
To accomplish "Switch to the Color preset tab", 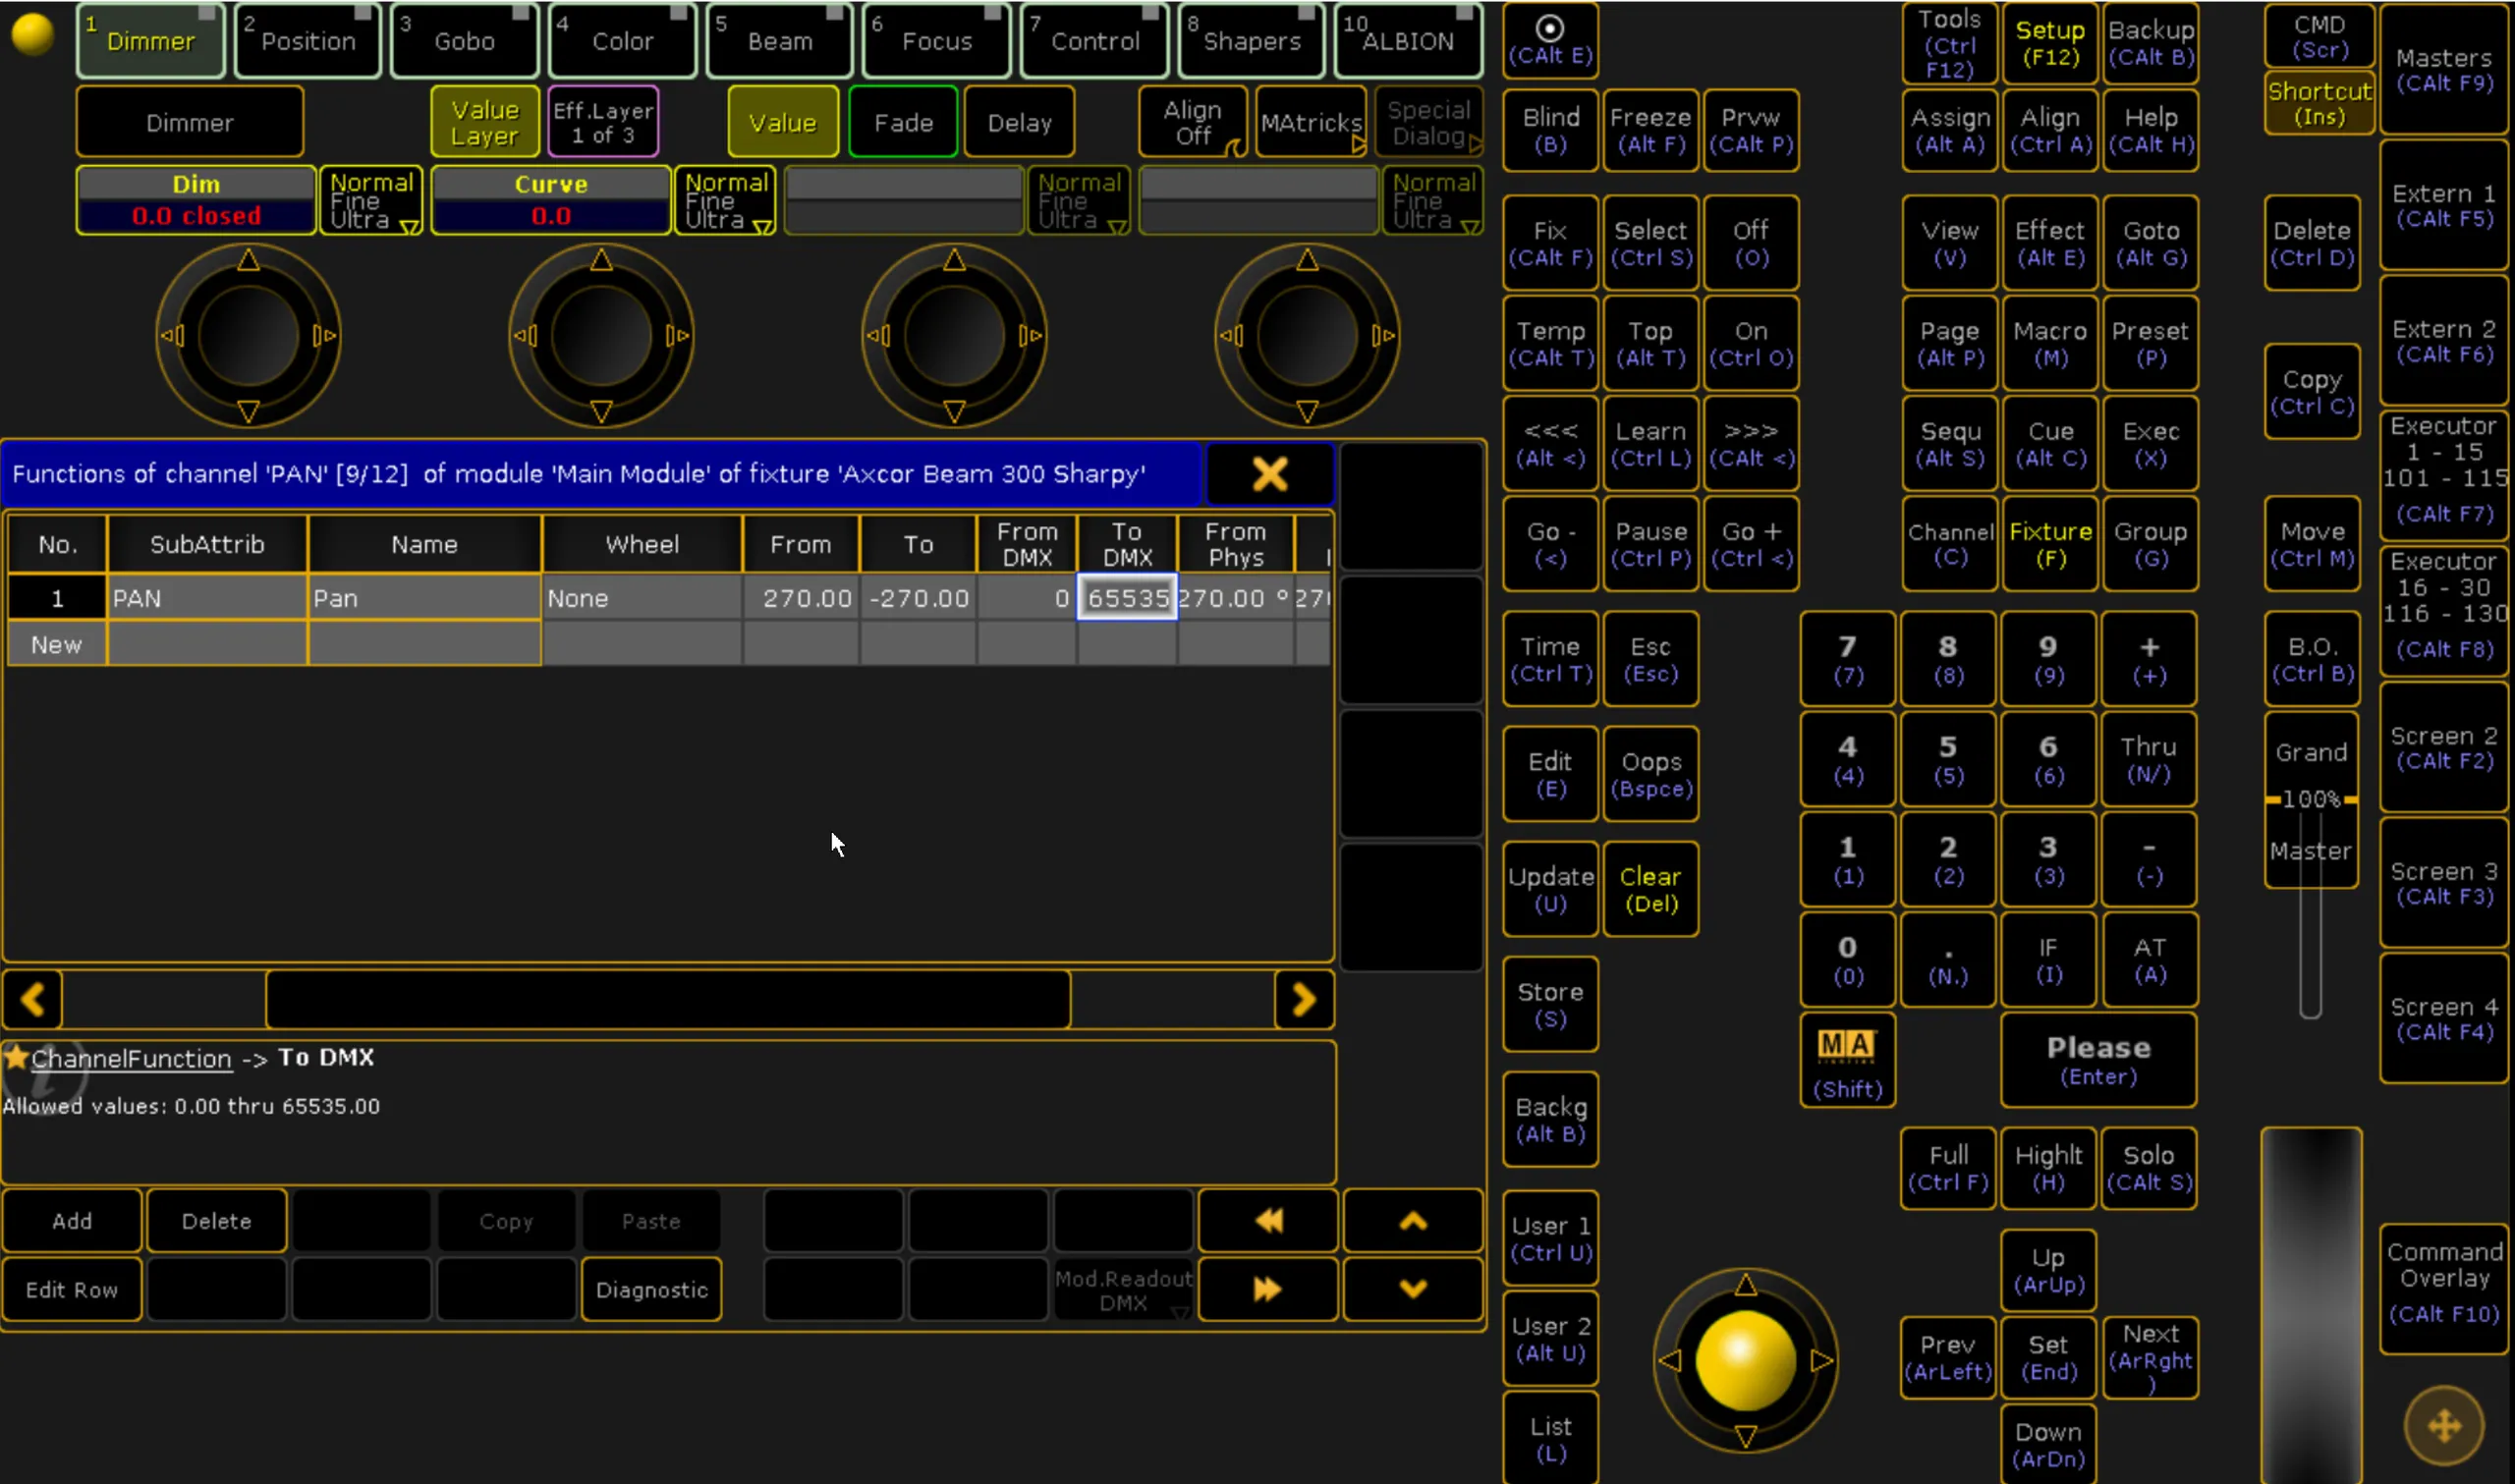I will pyautogui.click(x=622, y=40).
